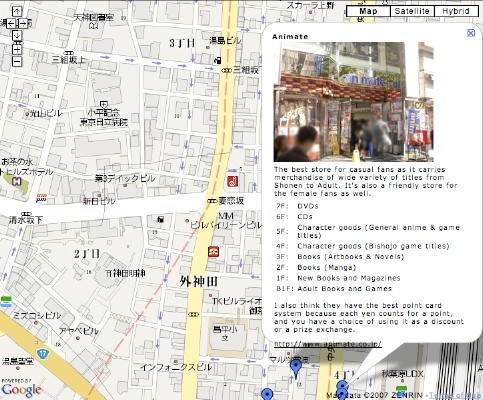Click the アヤベビル label

[79, 331]
